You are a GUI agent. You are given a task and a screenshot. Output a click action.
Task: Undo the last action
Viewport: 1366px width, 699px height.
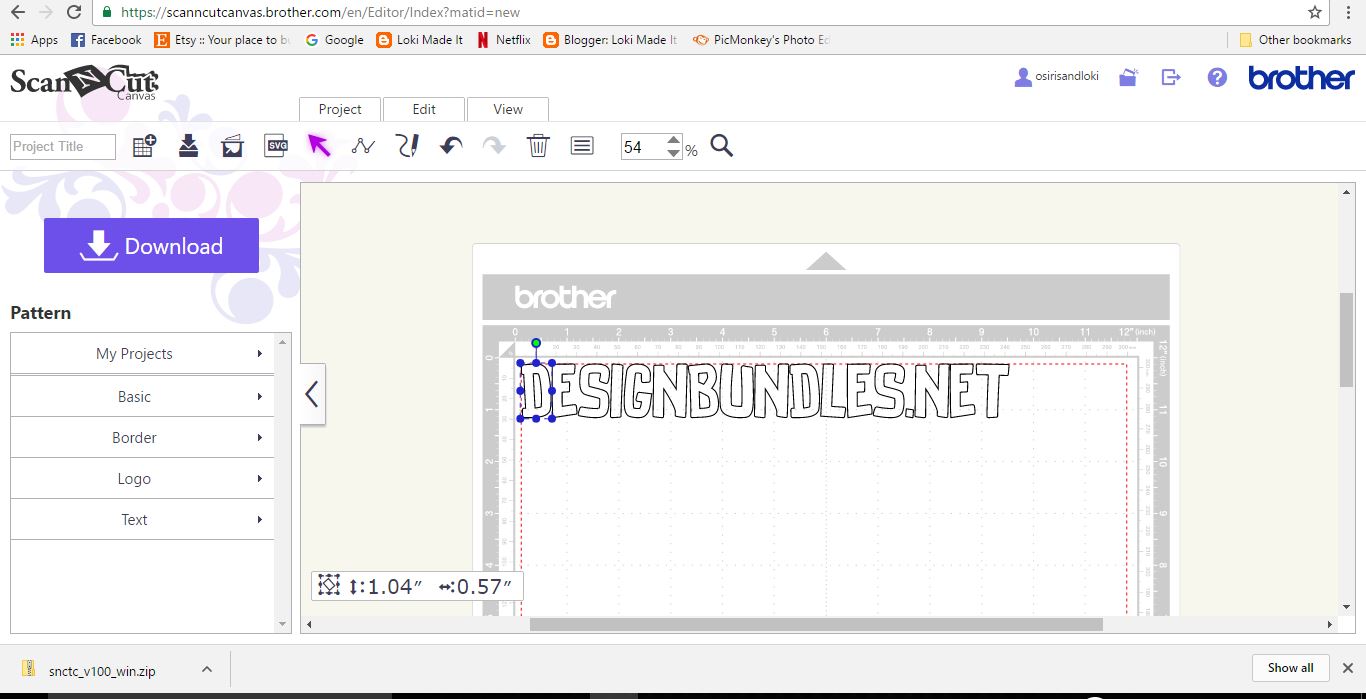click(451, 146)
